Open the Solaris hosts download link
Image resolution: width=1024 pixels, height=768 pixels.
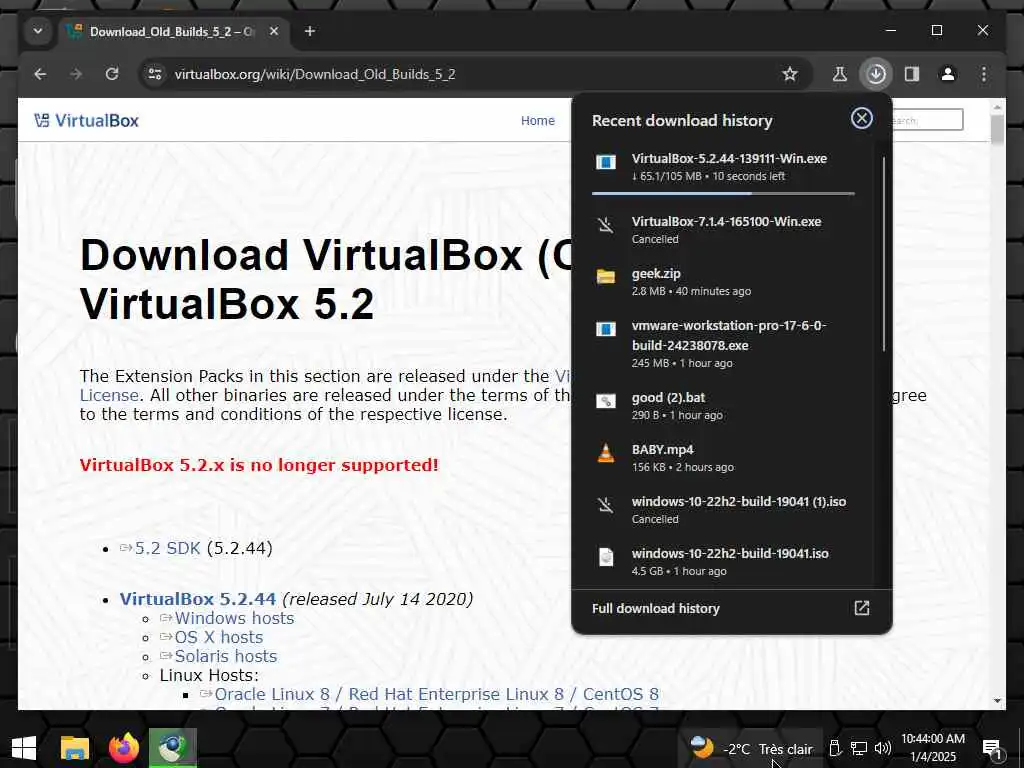click(225, 656)
